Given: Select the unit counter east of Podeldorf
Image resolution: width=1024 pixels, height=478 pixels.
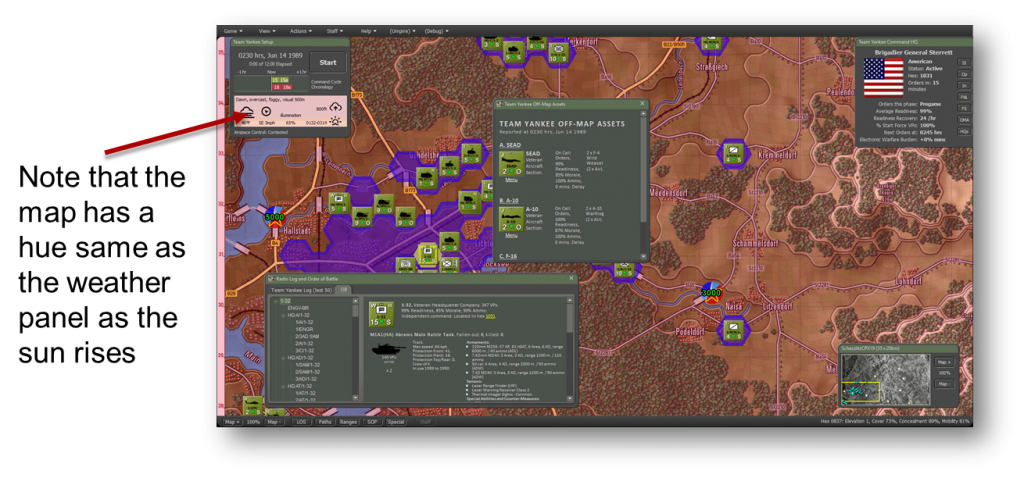Looking at the screenshot, I should pos(733,330).
